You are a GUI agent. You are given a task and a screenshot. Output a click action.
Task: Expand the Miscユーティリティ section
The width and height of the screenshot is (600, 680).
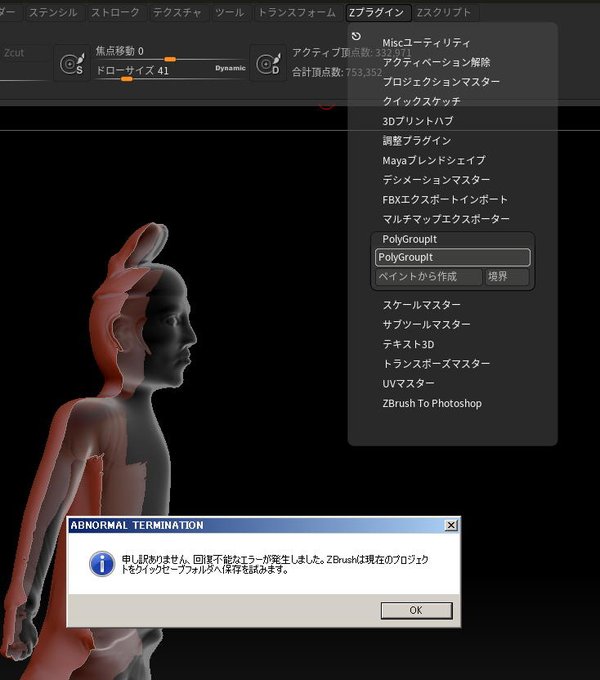[x=426, y=43]
